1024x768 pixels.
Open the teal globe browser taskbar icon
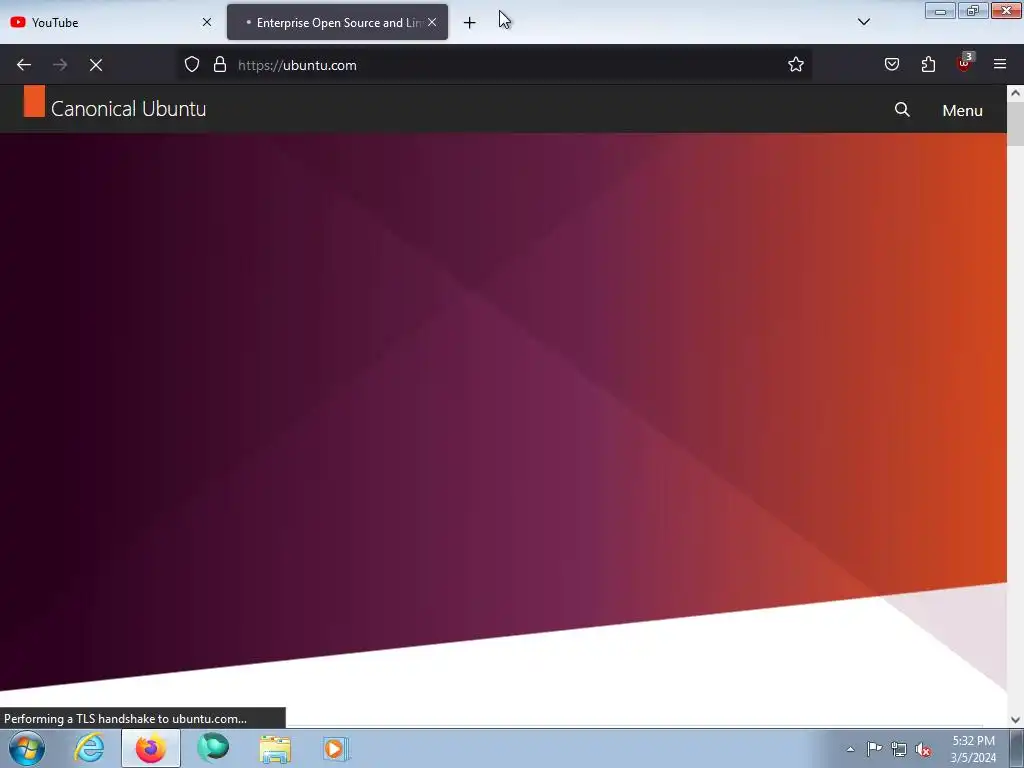213,748
